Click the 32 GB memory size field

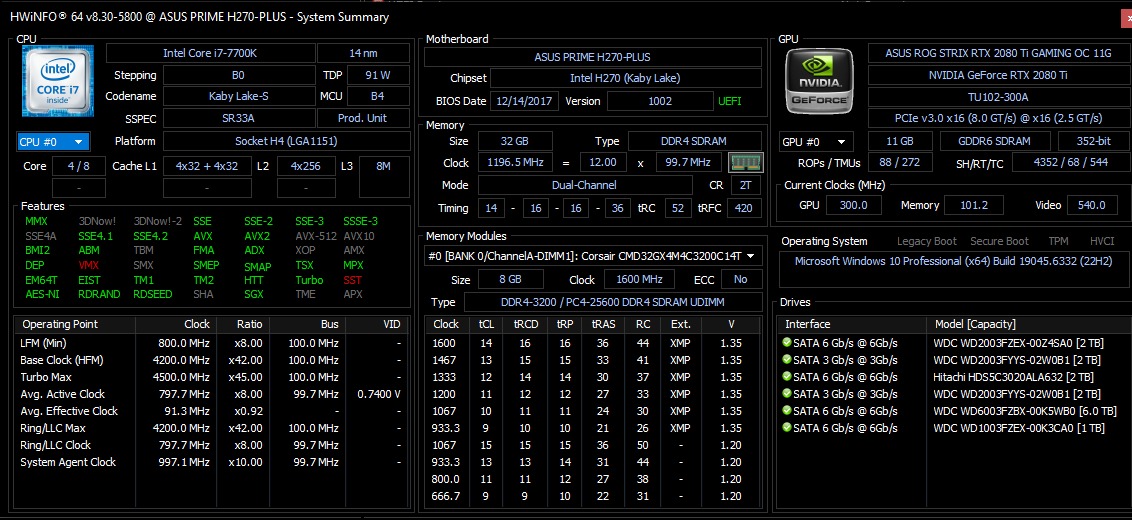point(515,141)
